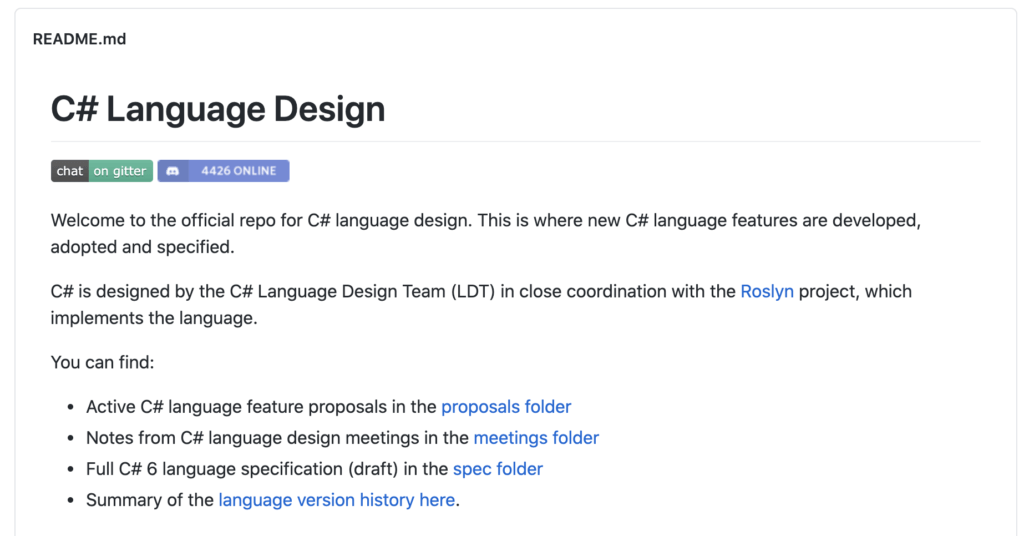Click the 'Welcome to the official repo' paragraph
The width and height of the screenshot is (1024, 536).
click(486, 234)
